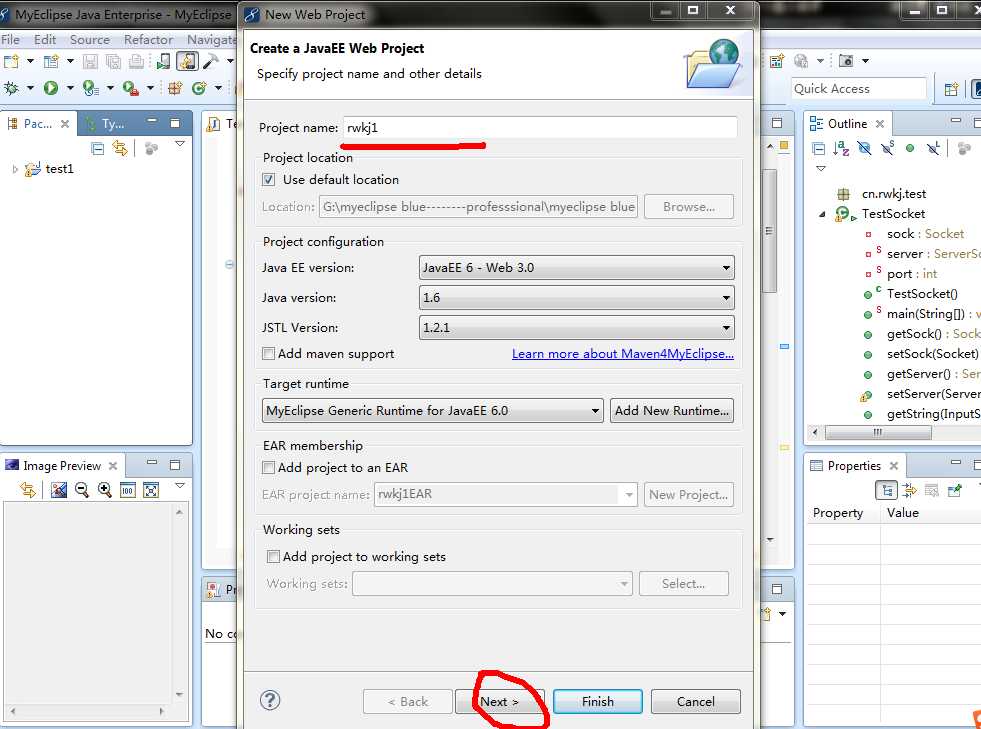The height and width of the screenshot is (729, 981).
Task: Click Link with Editor in Package Explorer
Action: (119, 148)
